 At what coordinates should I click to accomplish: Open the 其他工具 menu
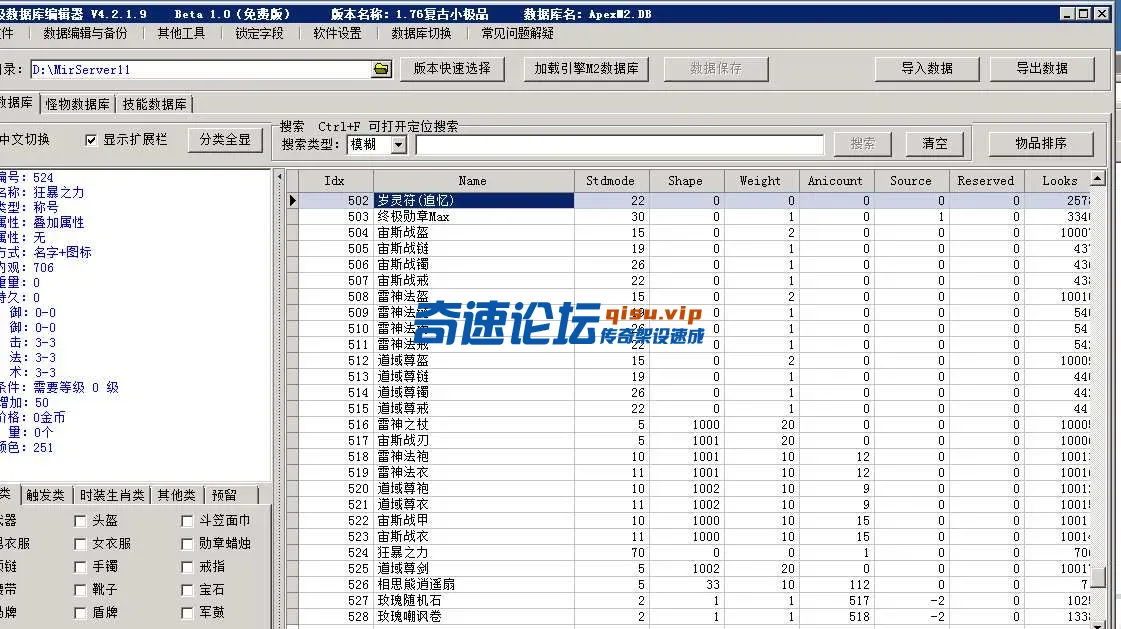(181, 34)
